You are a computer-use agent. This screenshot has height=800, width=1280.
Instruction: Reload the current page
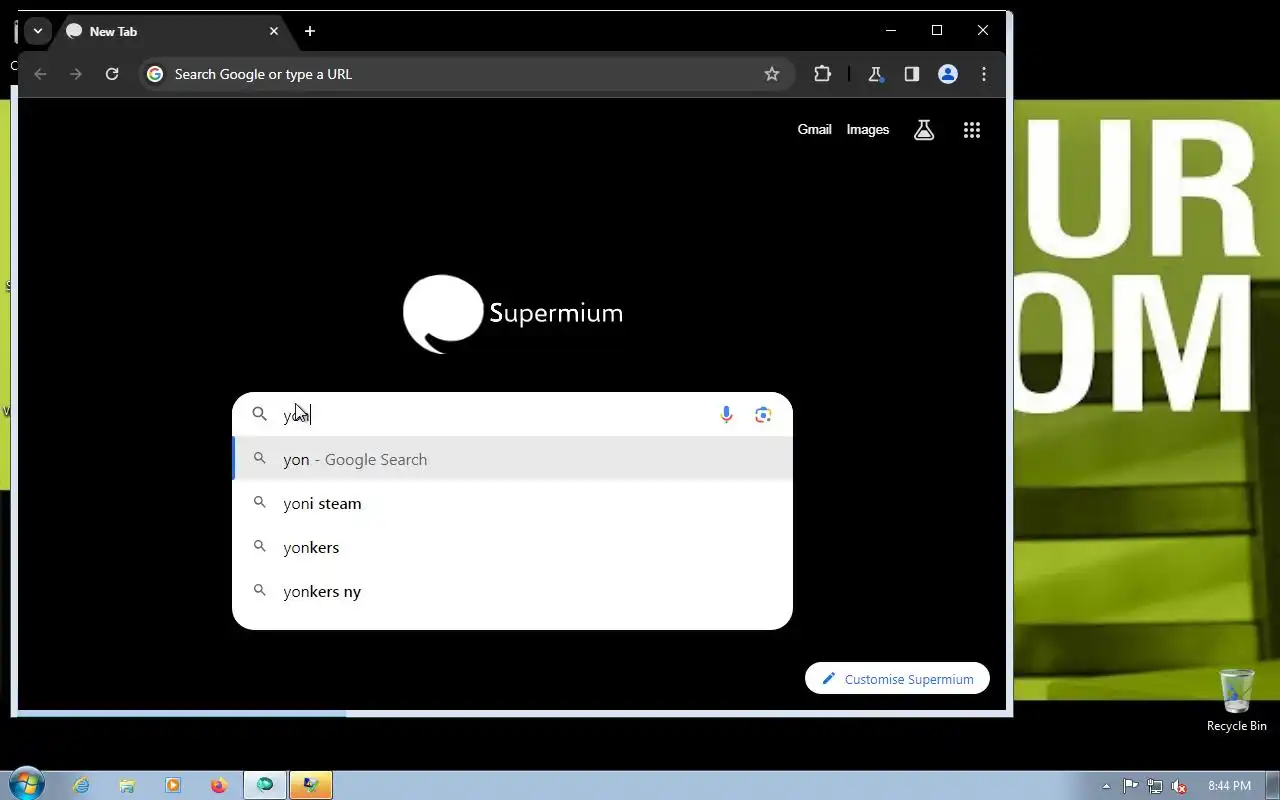(x=112, y=74)
